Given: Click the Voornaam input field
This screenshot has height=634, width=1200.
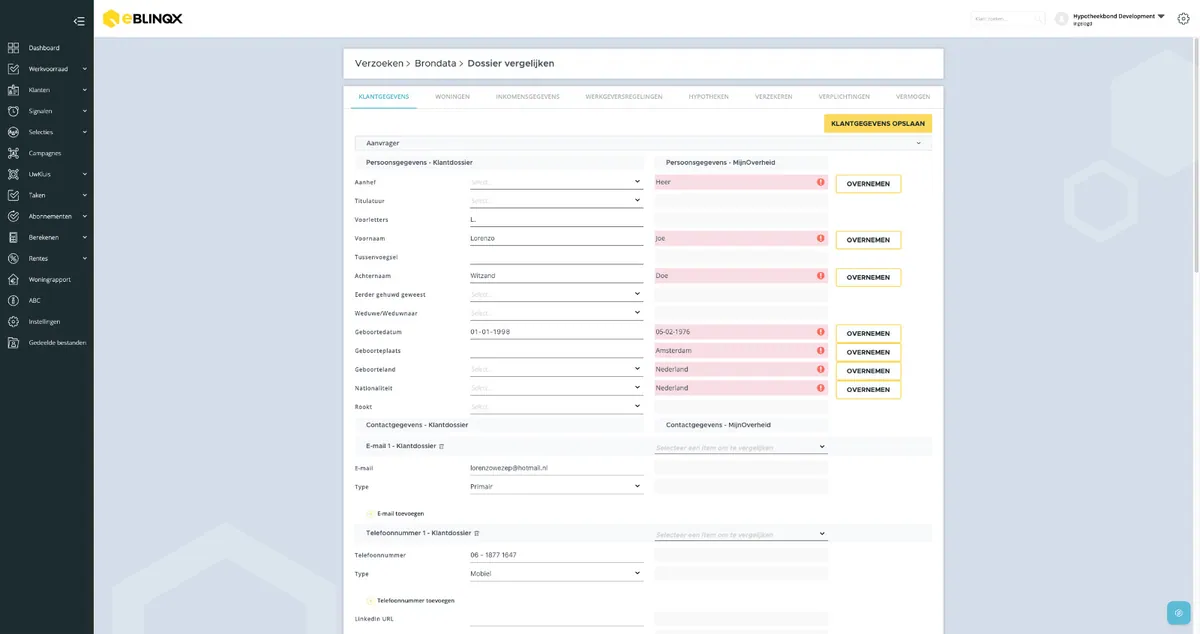Looking at the screenshot, I should pos(556,238).
